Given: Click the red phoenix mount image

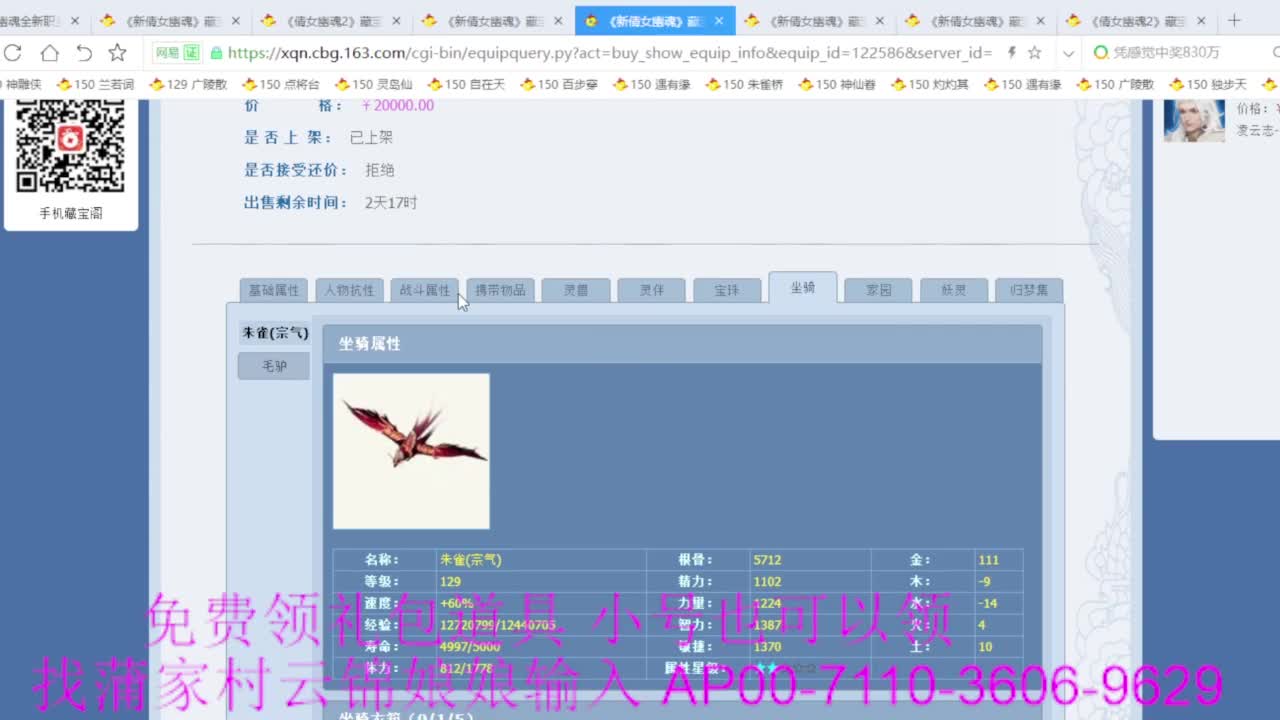Looking at the screenshot, I should pyautogui.click(x=411, y=451).
